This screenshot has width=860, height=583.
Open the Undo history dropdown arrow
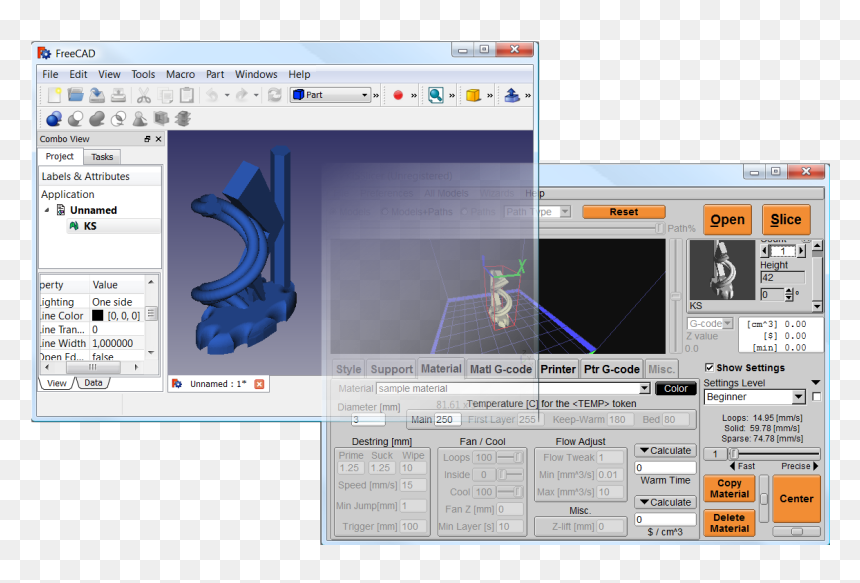227,95
